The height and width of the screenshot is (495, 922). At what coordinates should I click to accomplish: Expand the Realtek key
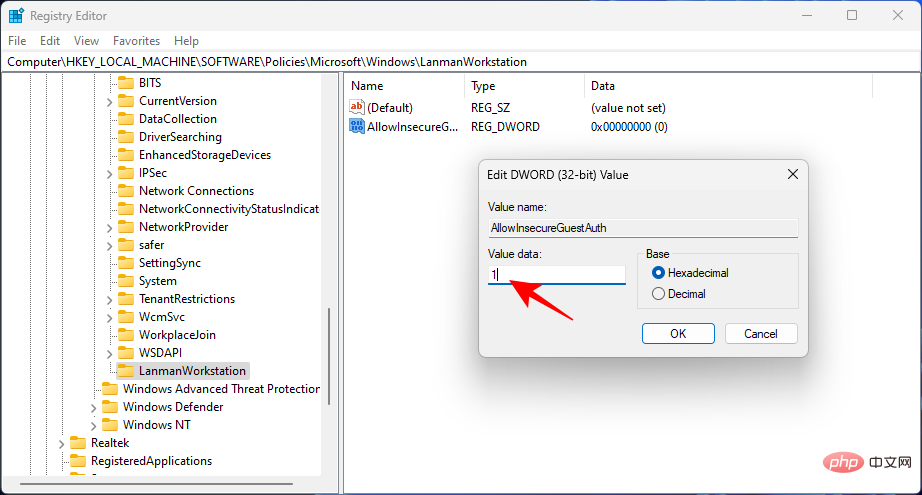61,444
